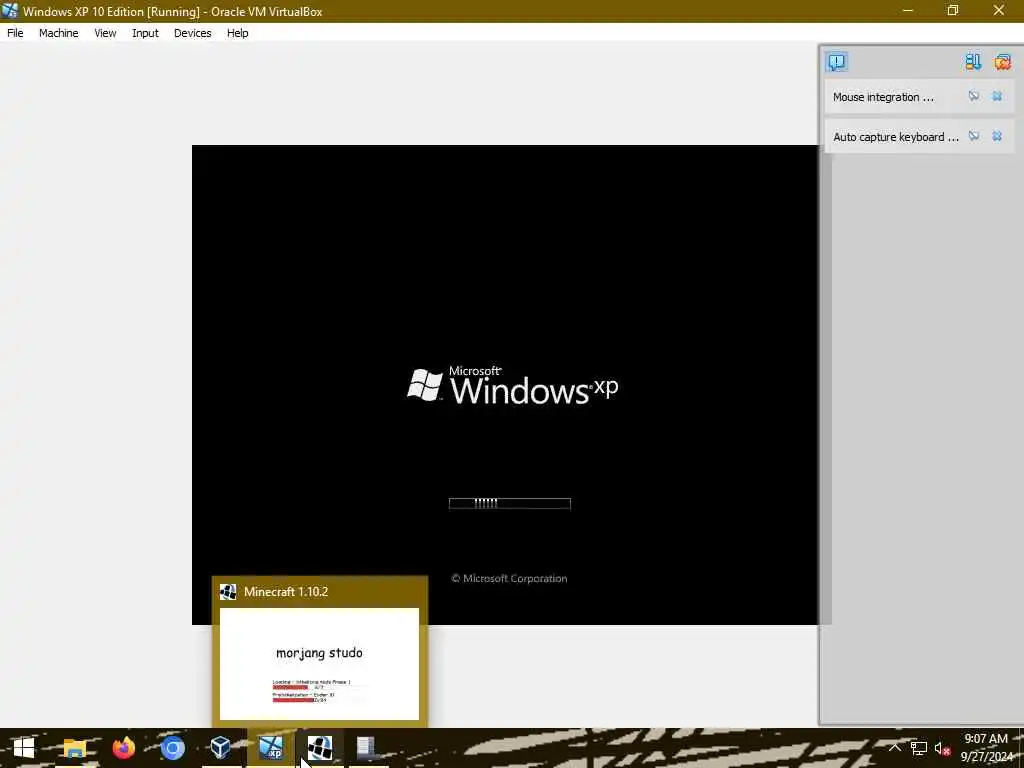Open File Explorer from taskbar
This screenshot has height=768, width=1024.
point(74,748)
